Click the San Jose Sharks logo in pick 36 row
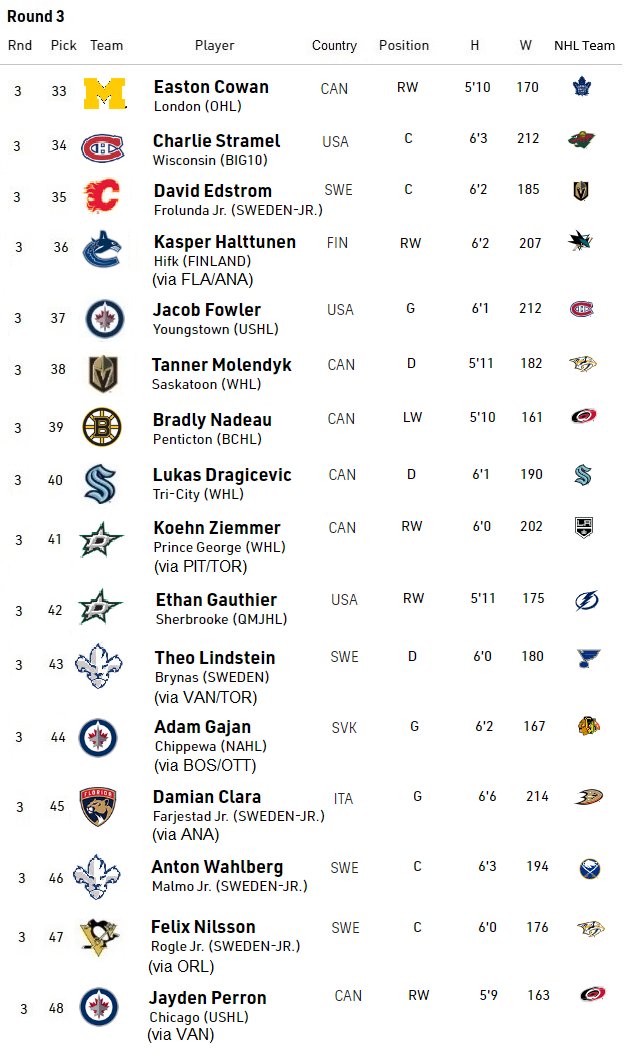624x1059 pixels. tap(581, 241)
